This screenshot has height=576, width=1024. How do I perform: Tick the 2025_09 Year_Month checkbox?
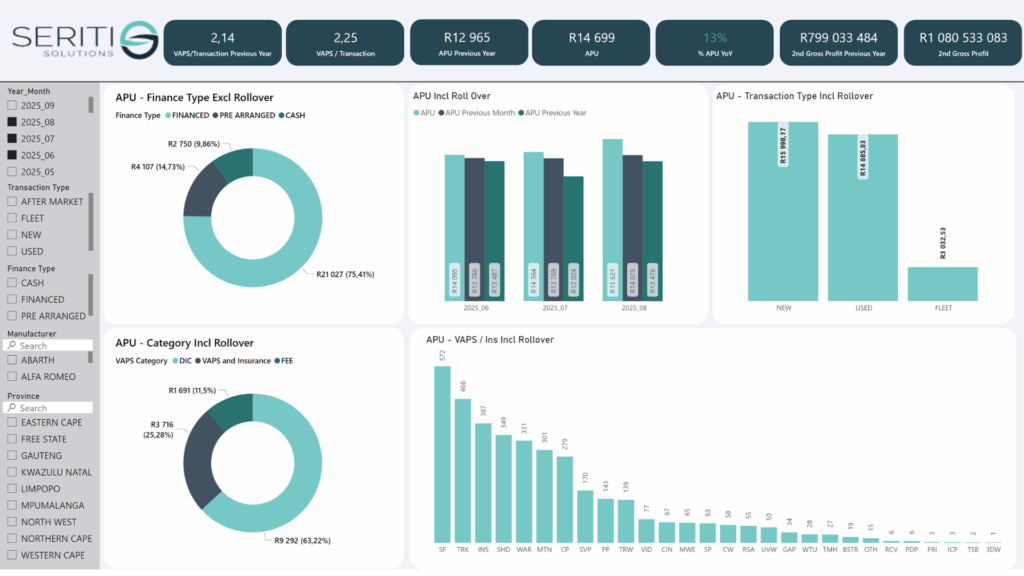point(12,105)
